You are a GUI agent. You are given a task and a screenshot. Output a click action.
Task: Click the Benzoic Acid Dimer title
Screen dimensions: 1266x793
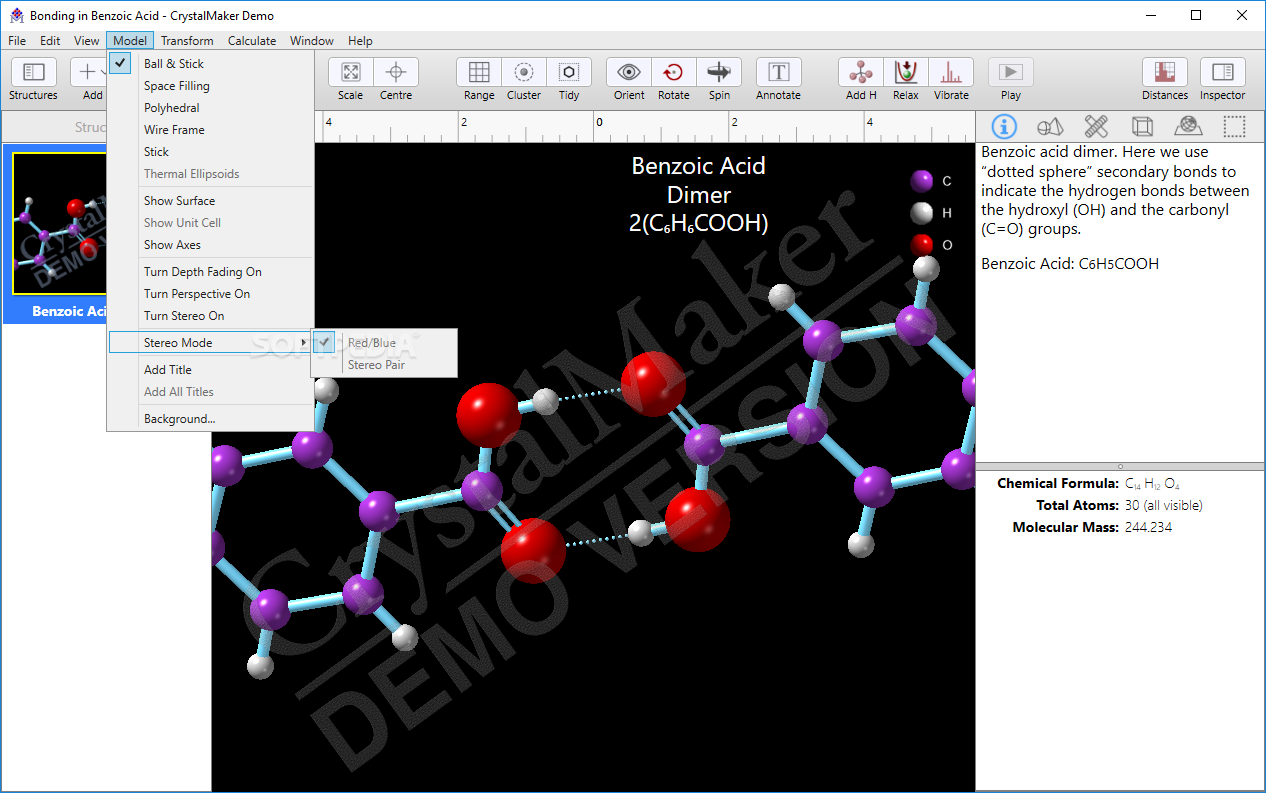pyautogui.click(x=699, y=194)
